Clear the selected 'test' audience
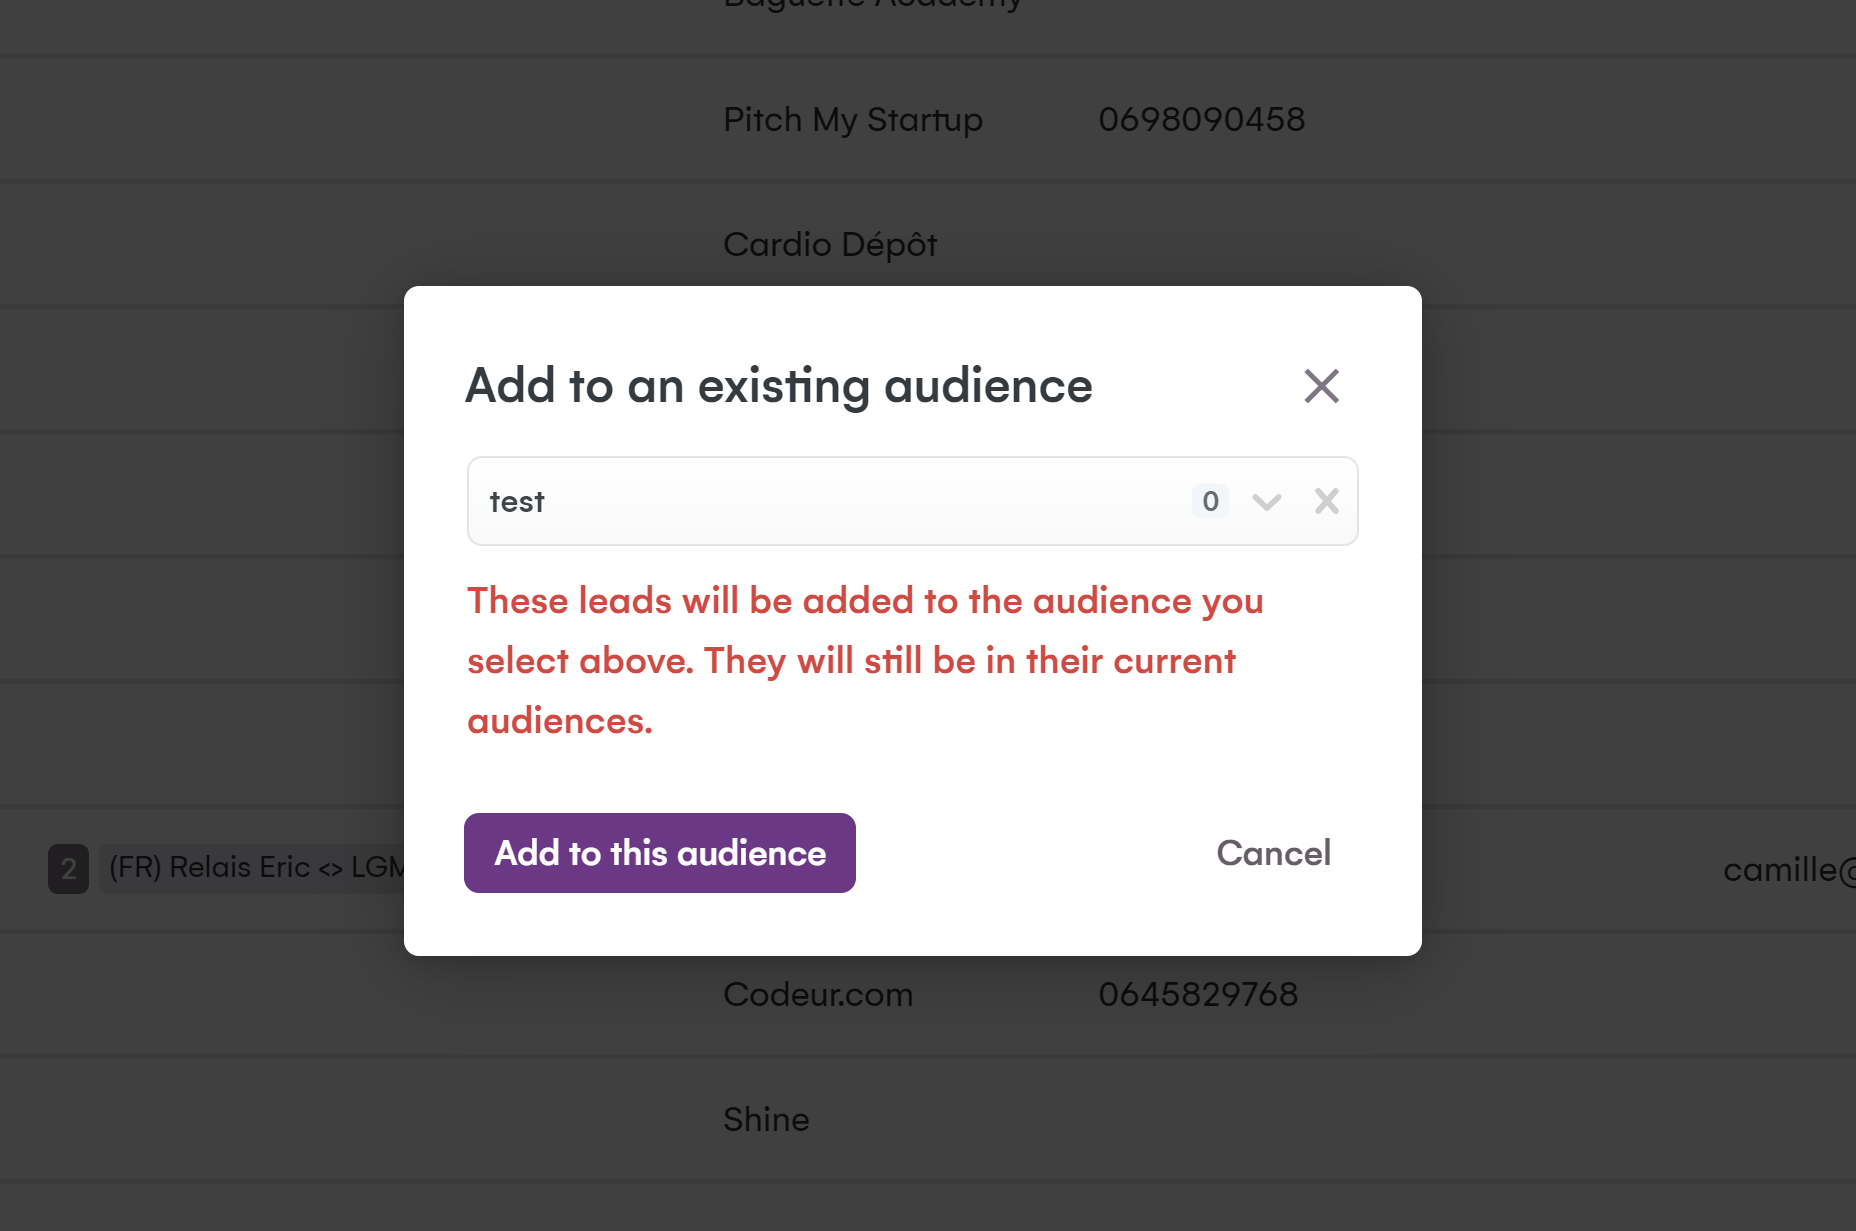 (x=1326, y=501)
